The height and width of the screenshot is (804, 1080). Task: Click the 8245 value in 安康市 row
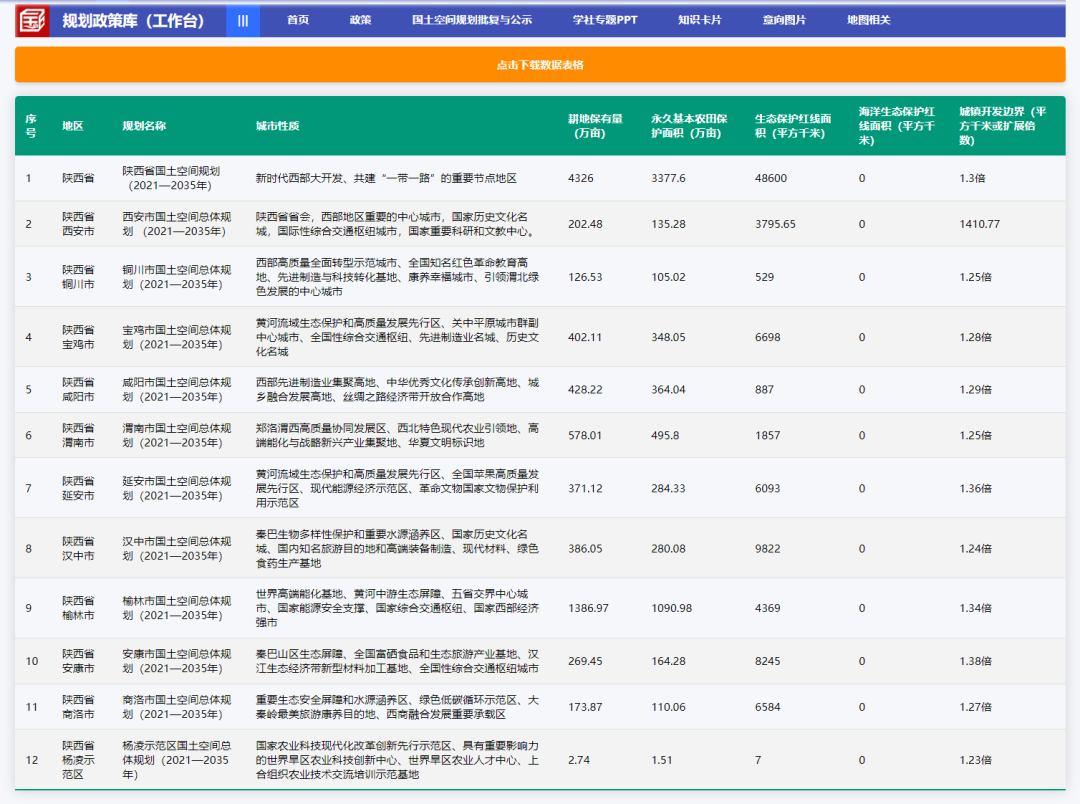pos(767,661)
